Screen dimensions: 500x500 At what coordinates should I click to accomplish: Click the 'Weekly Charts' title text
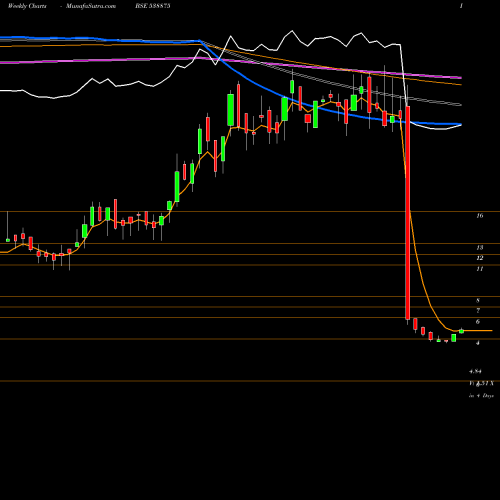pos(27,6)
